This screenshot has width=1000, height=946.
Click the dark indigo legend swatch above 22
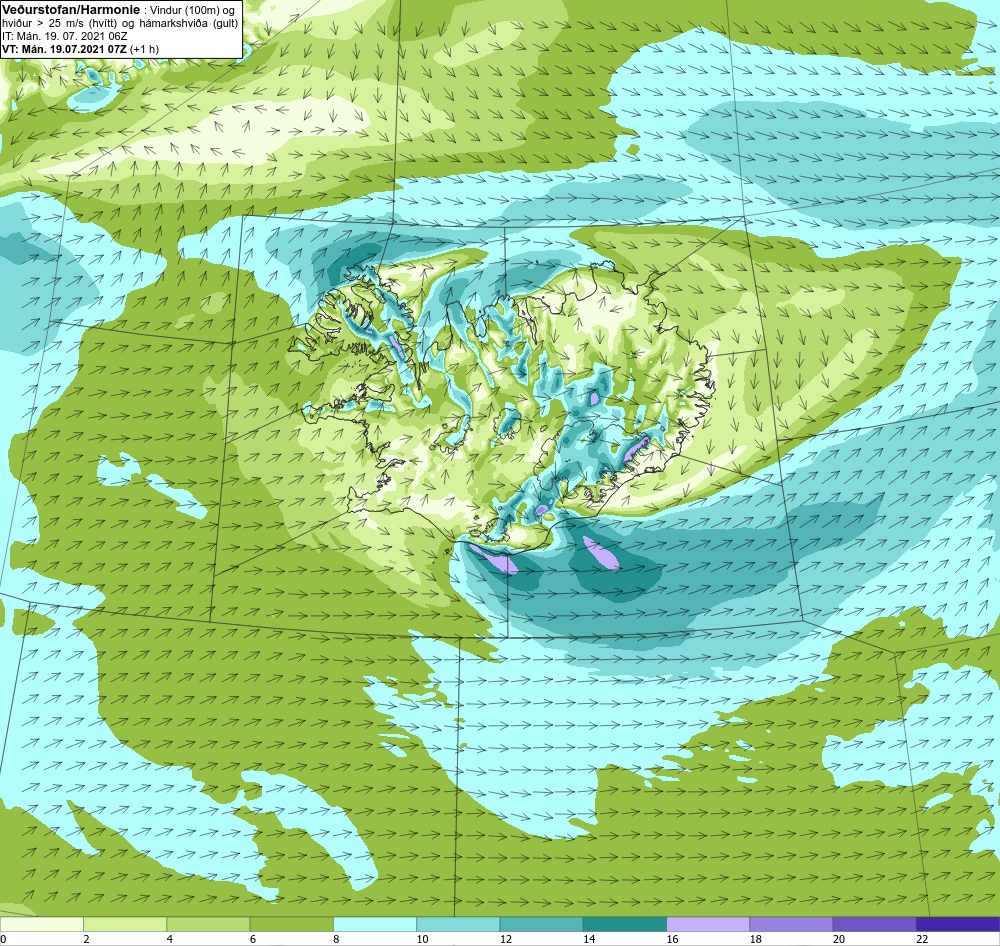point(958,924)
